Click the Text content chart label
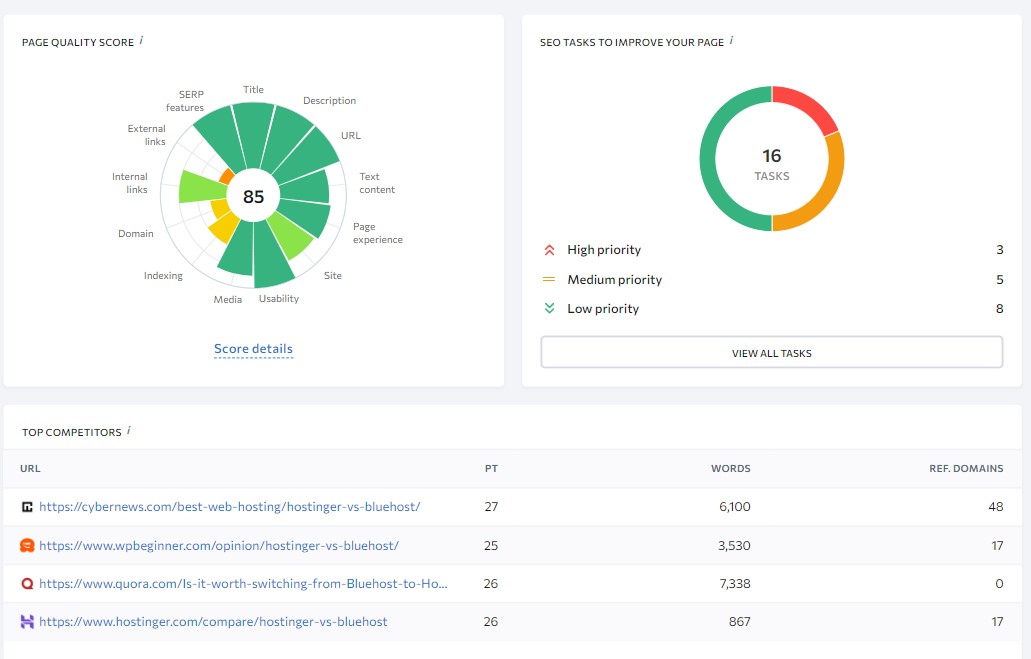 pos(377,183)
